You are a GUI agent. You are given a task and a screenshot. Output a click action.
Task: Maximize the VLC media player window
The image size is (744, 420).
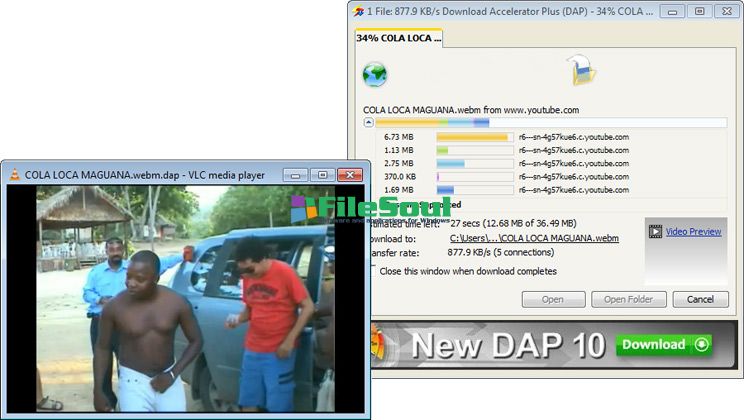pos(322,175)
